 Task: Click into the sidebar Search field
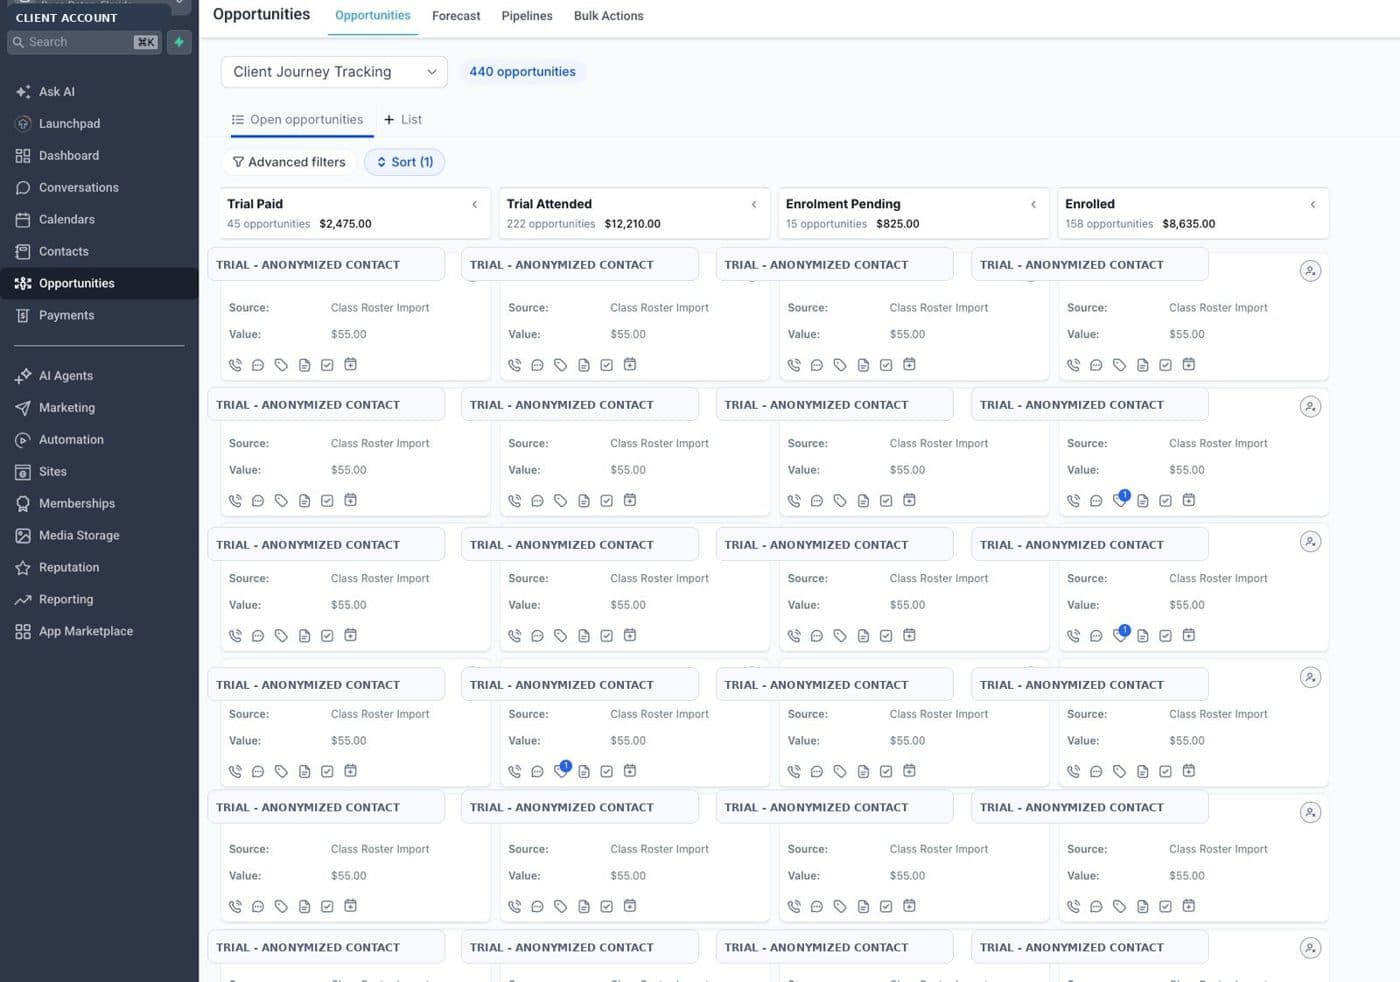coord(84,42)
